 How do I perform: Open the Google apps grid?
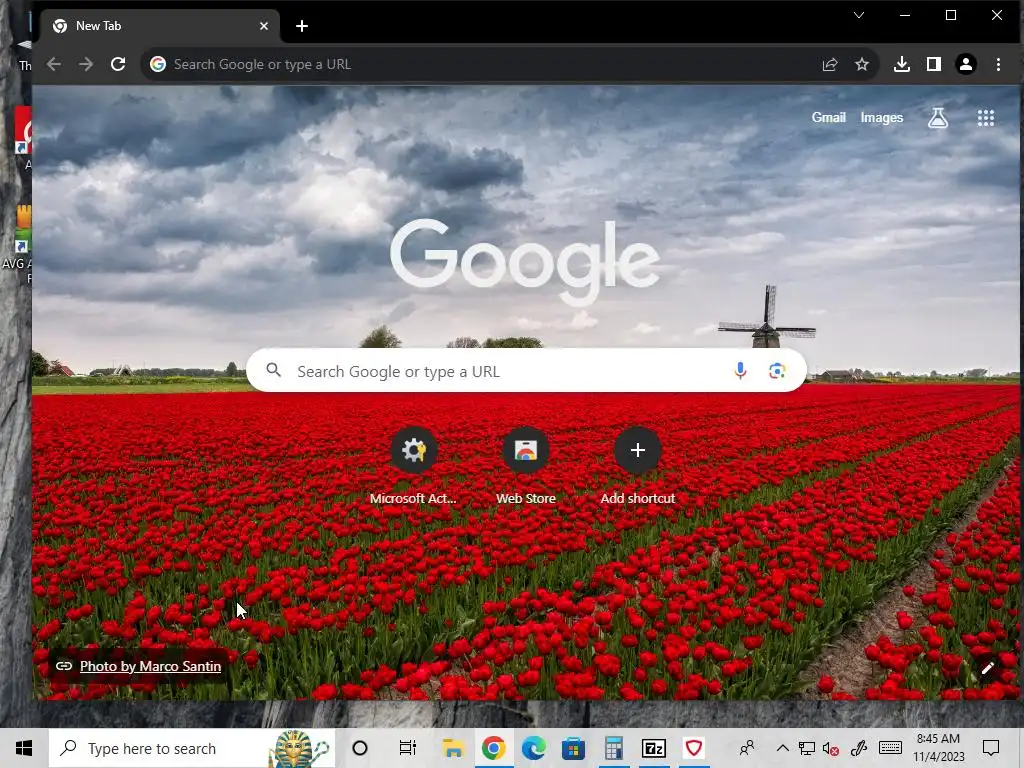985,118
